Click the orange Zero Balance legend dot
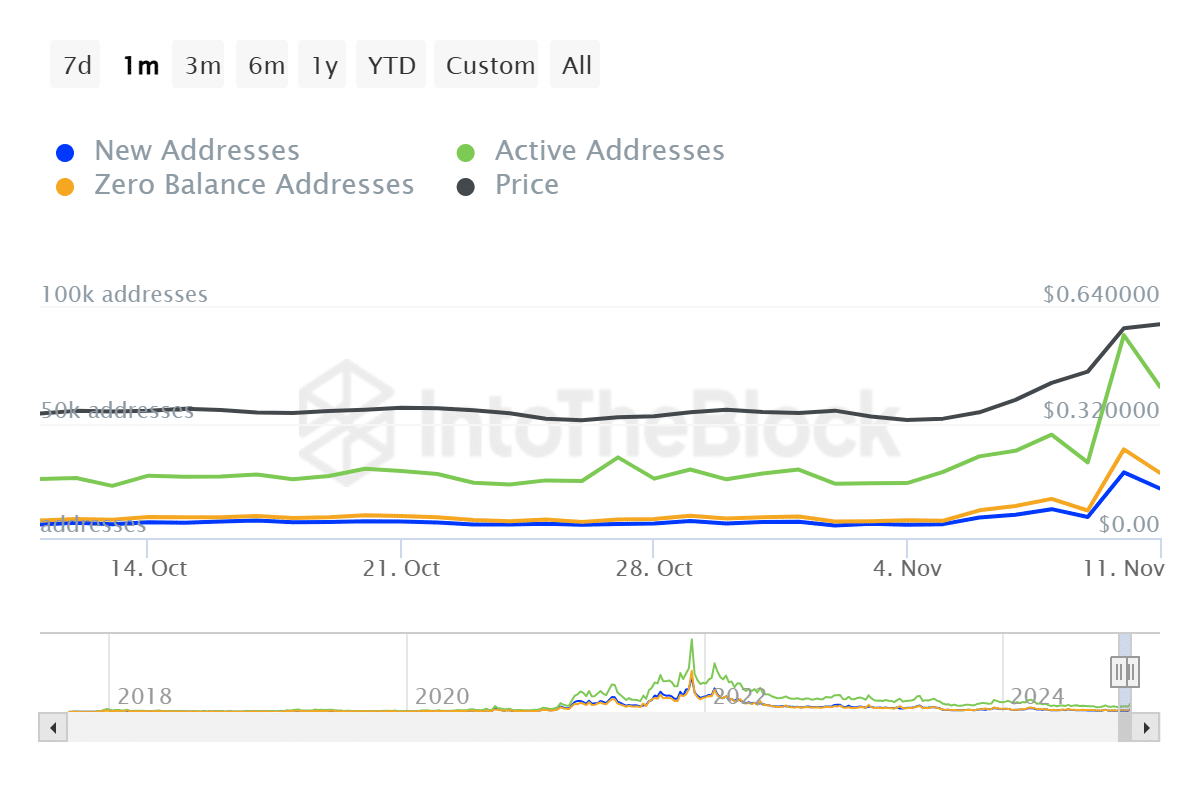This screenshot has height=800, width=1200. [x=65, y=187]
